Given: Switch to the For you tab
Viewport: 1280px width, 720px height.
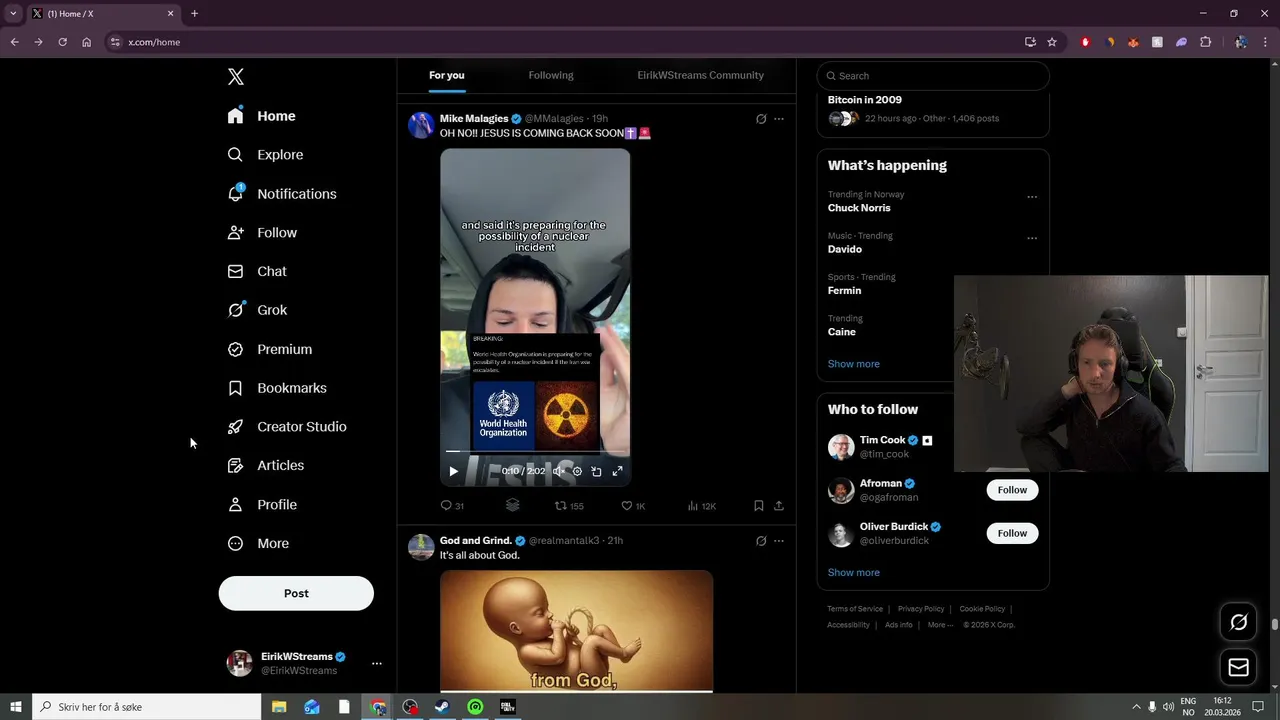Looking at the screenshot, I should pos(447,75).
